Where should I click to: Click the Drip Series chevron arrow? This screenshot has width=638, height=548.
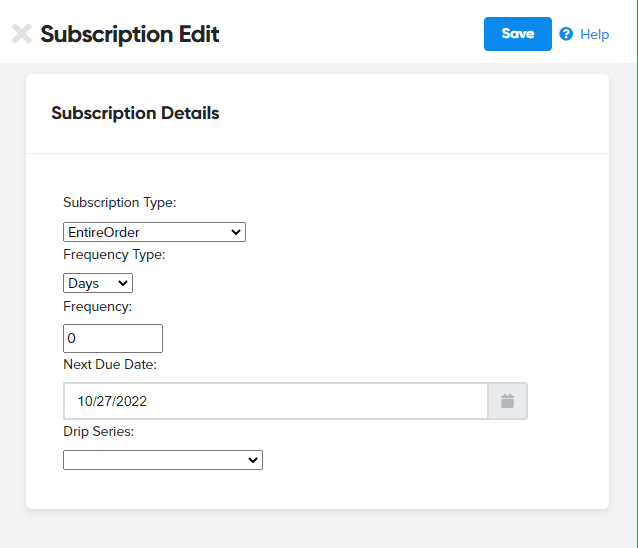pyautogui.click(x=253, y=460)
